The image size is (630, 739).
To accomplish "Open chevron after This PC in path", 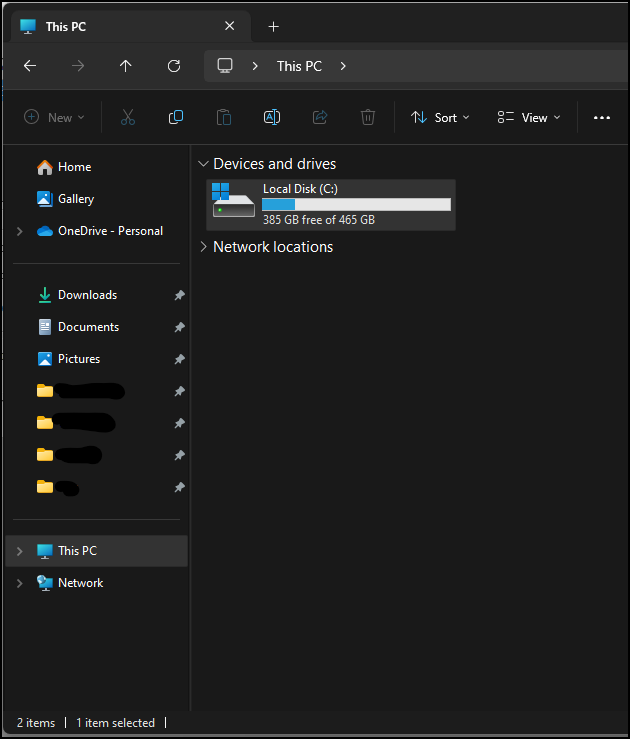I will coord(343,66).
